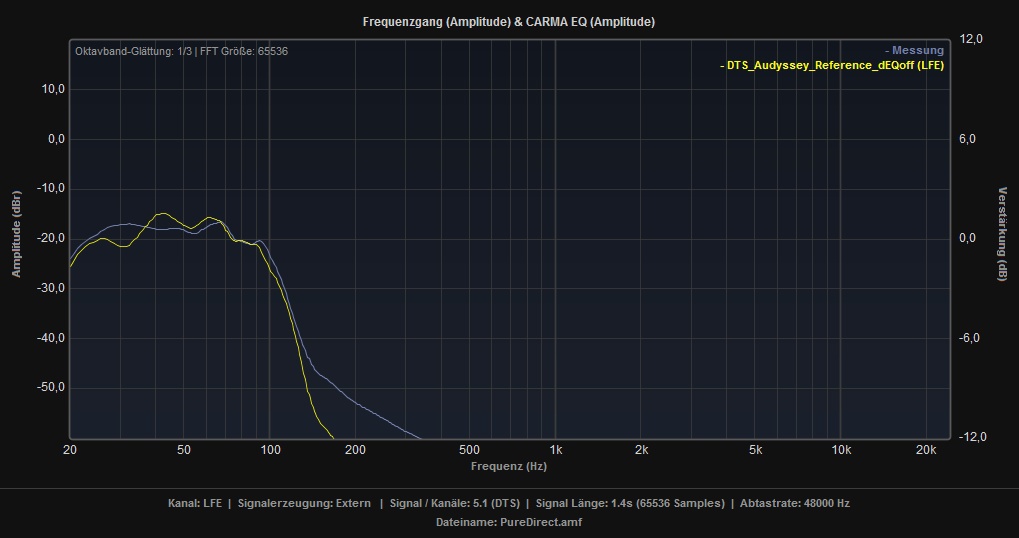Click the Messung legend entry

point(914,51)
